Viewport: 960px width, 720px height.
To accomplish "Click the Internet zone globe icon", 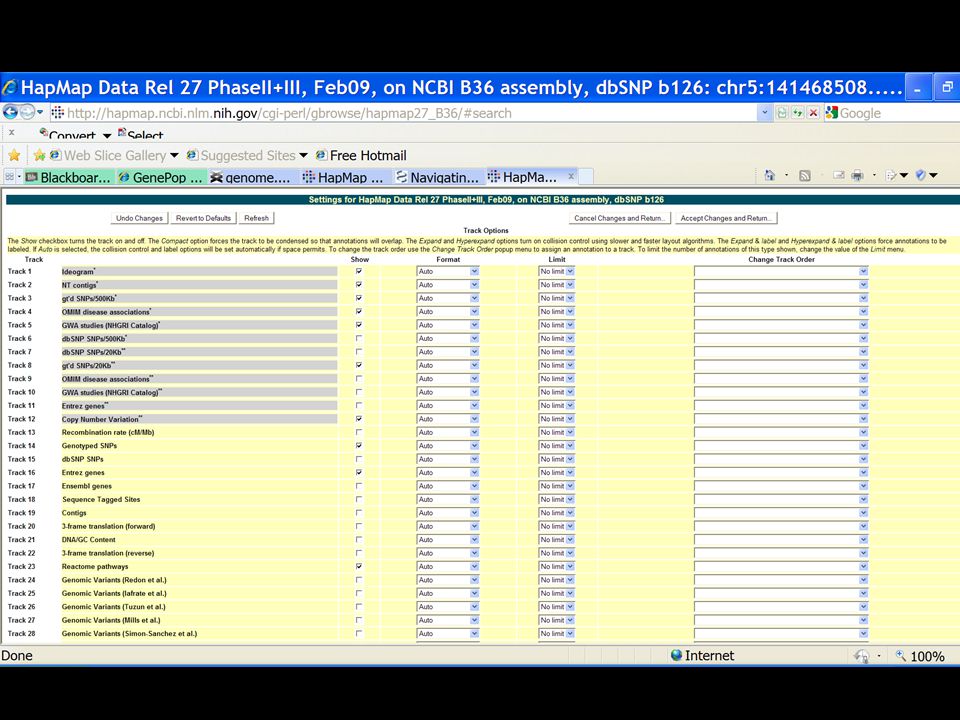I will coord(677,655).
